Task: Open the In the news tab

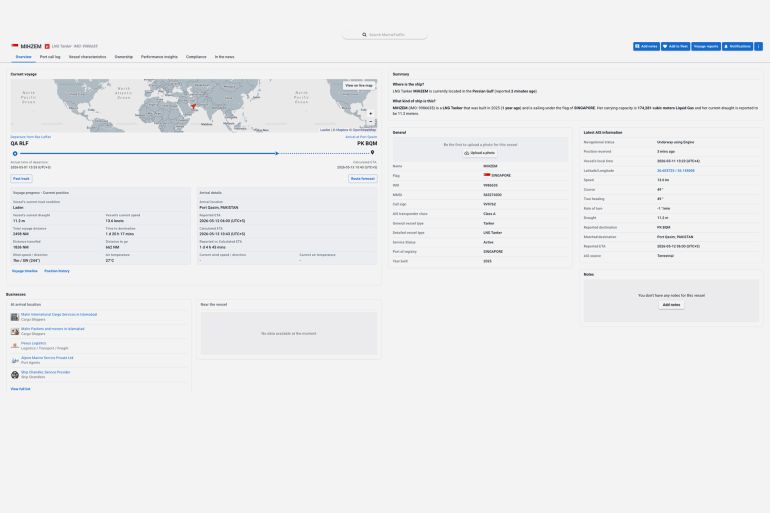Action: [224, 57]
